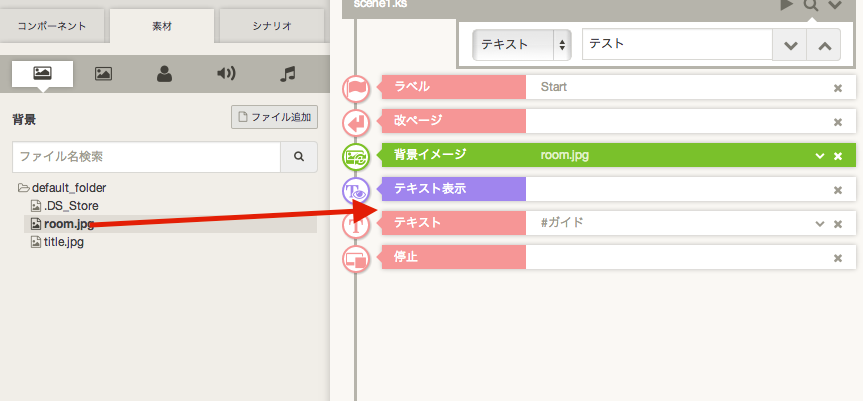Click the purple テキスト表示 node icon
The width and height of the screenshot is (863, 401).
[x=356, y=190]
